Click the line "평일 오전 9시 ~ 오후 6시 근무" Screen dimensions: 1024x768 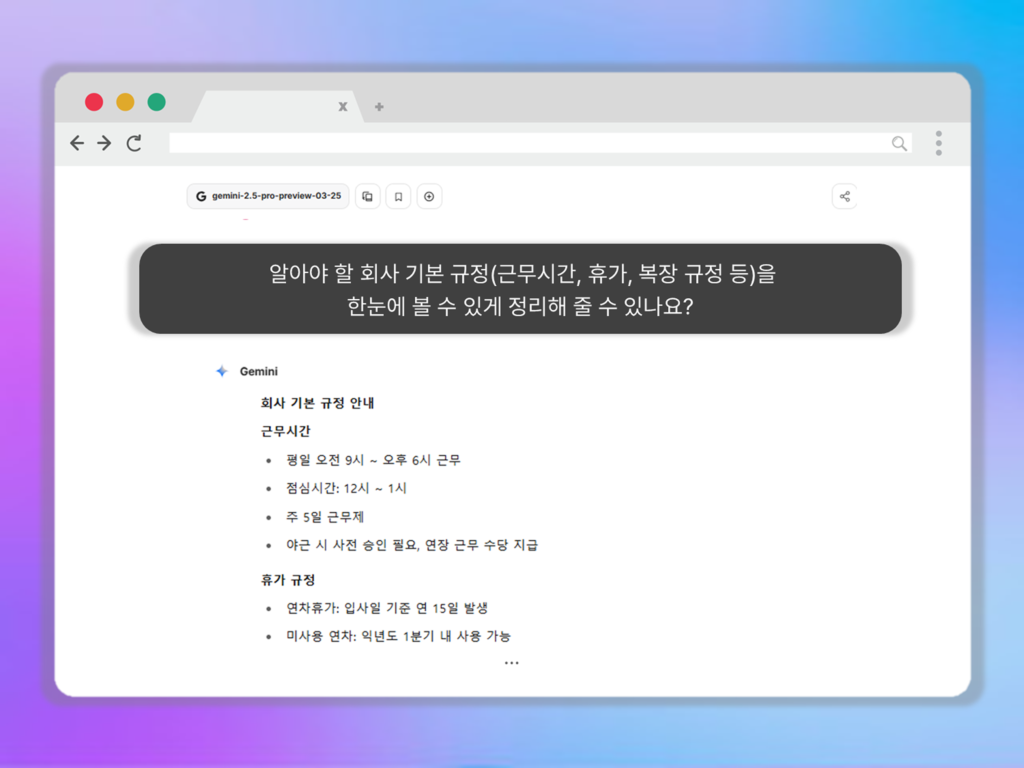click(374, 460)
